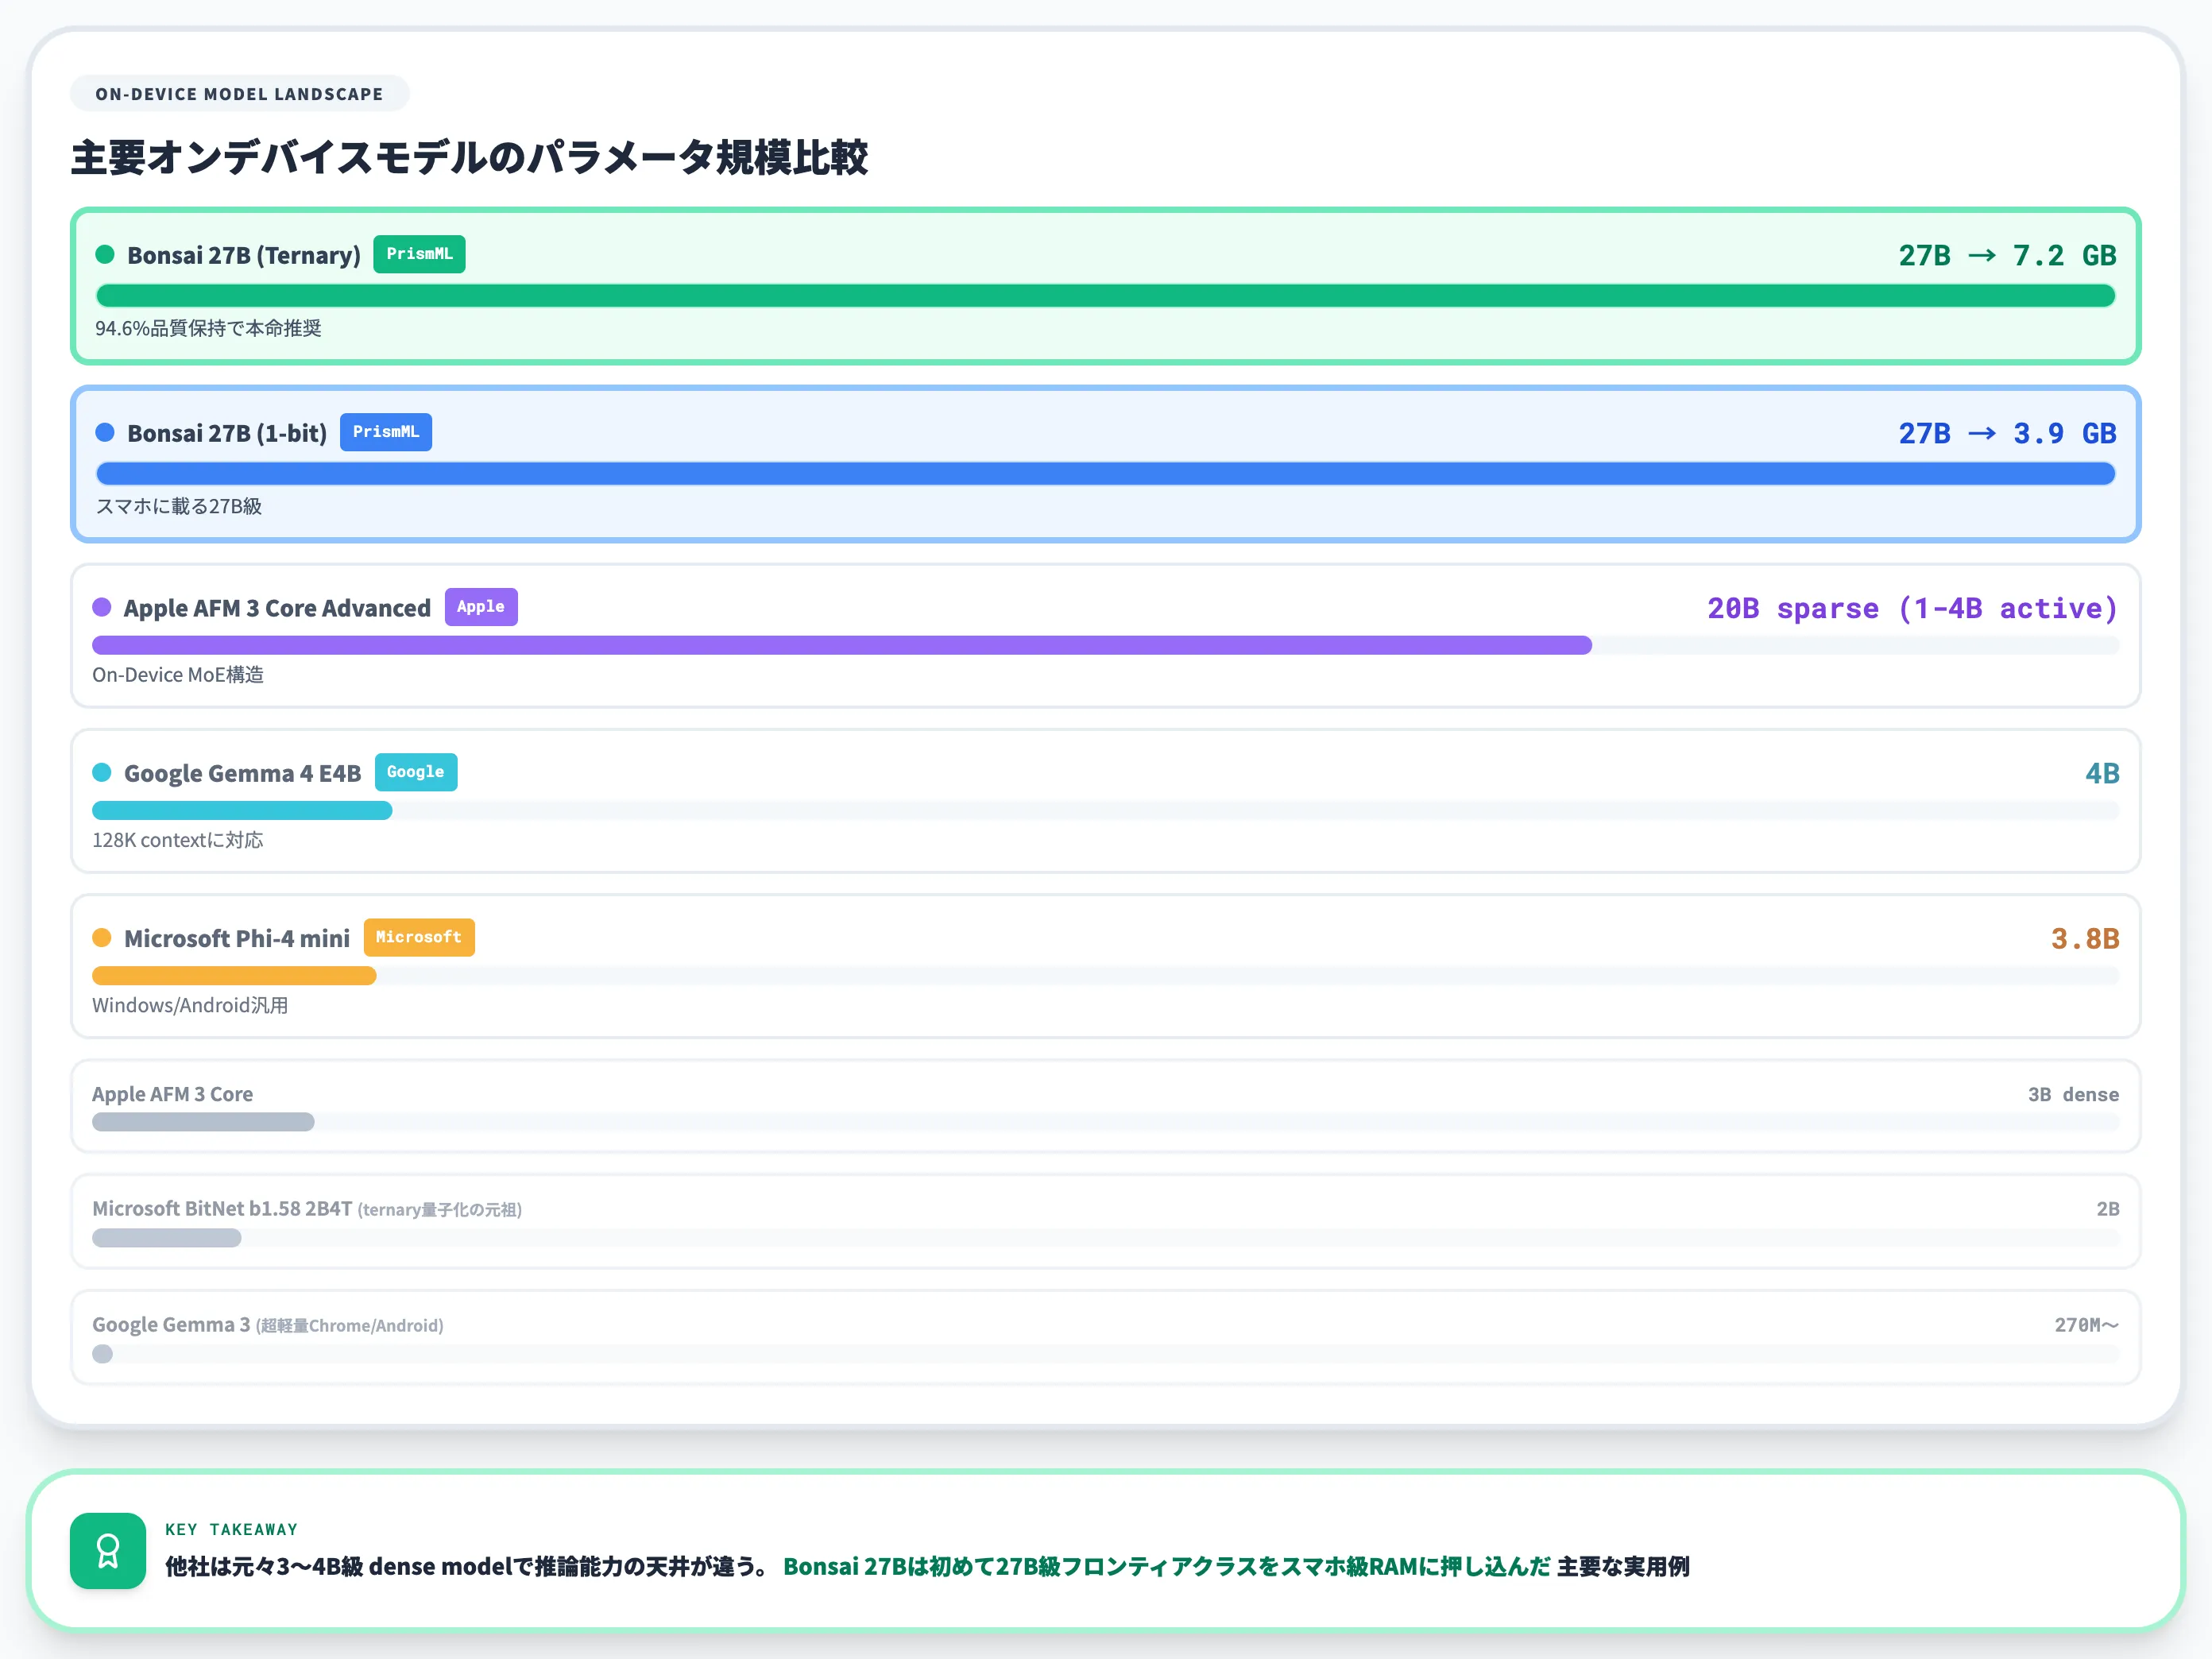Click the Google Gemma 3 model name
The image size is (2212, 1659).
click(171, 1324)
